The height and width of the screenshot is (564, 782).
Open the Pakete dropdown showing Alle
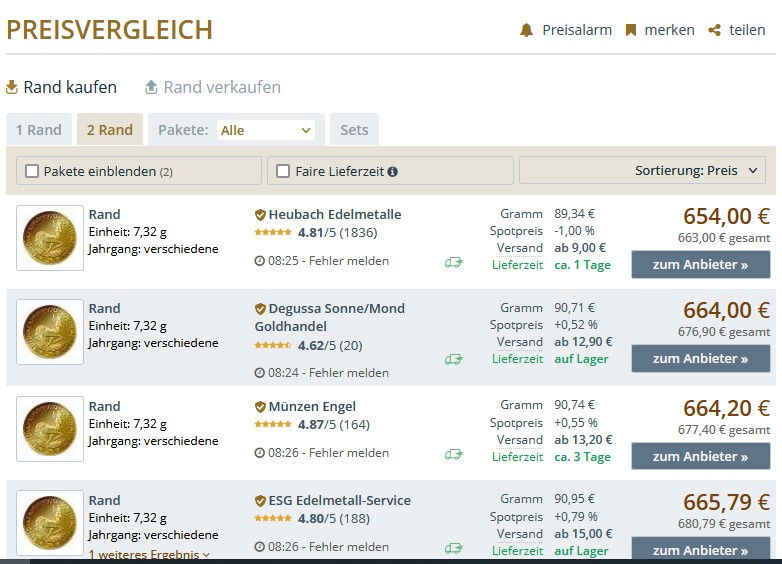(x=265, y=130)
